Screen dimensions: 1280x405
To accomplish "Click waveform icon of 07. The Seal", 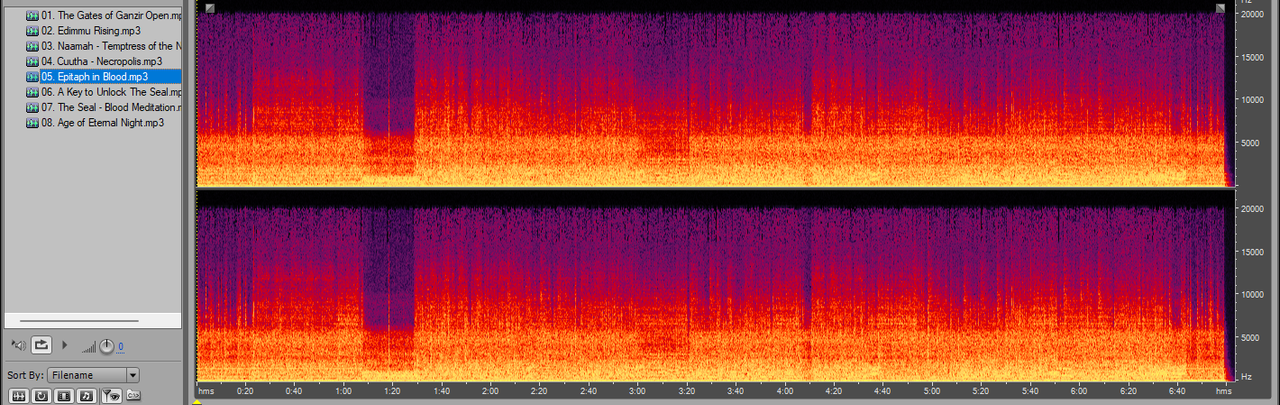I will point(32,107).
